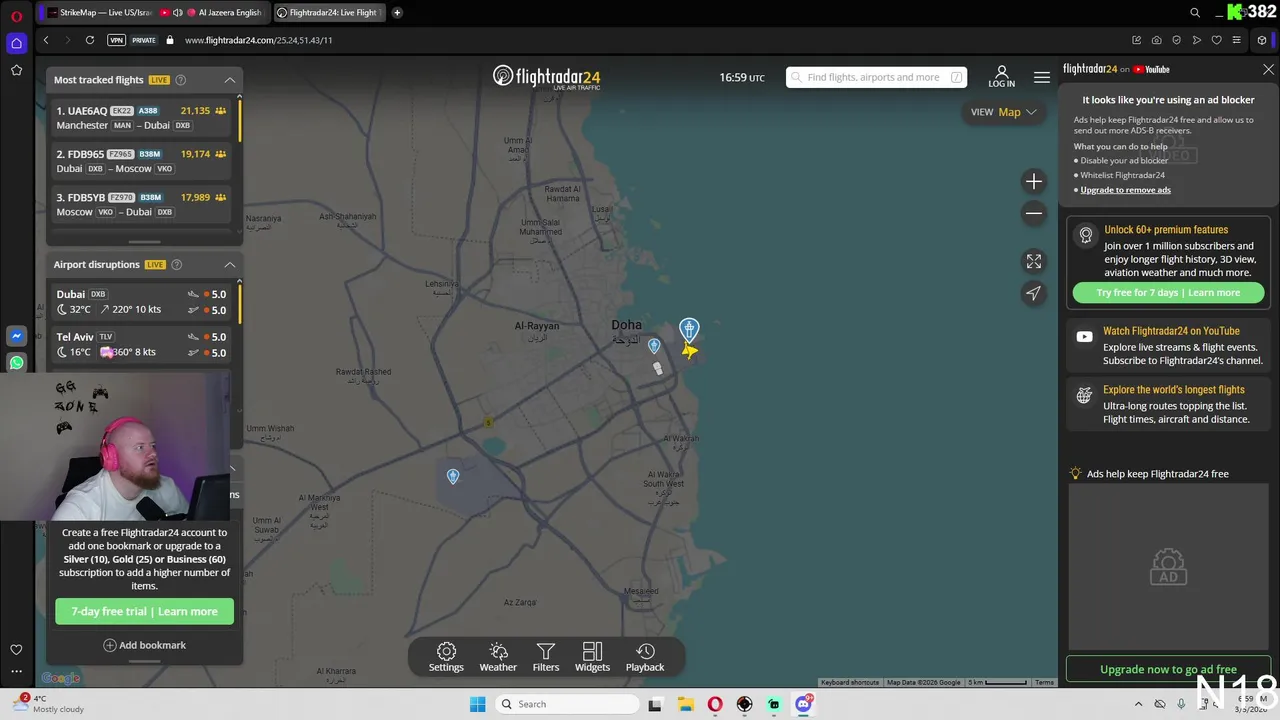Click the Opera bookmarks star sidebar icon

click(16, 70)
